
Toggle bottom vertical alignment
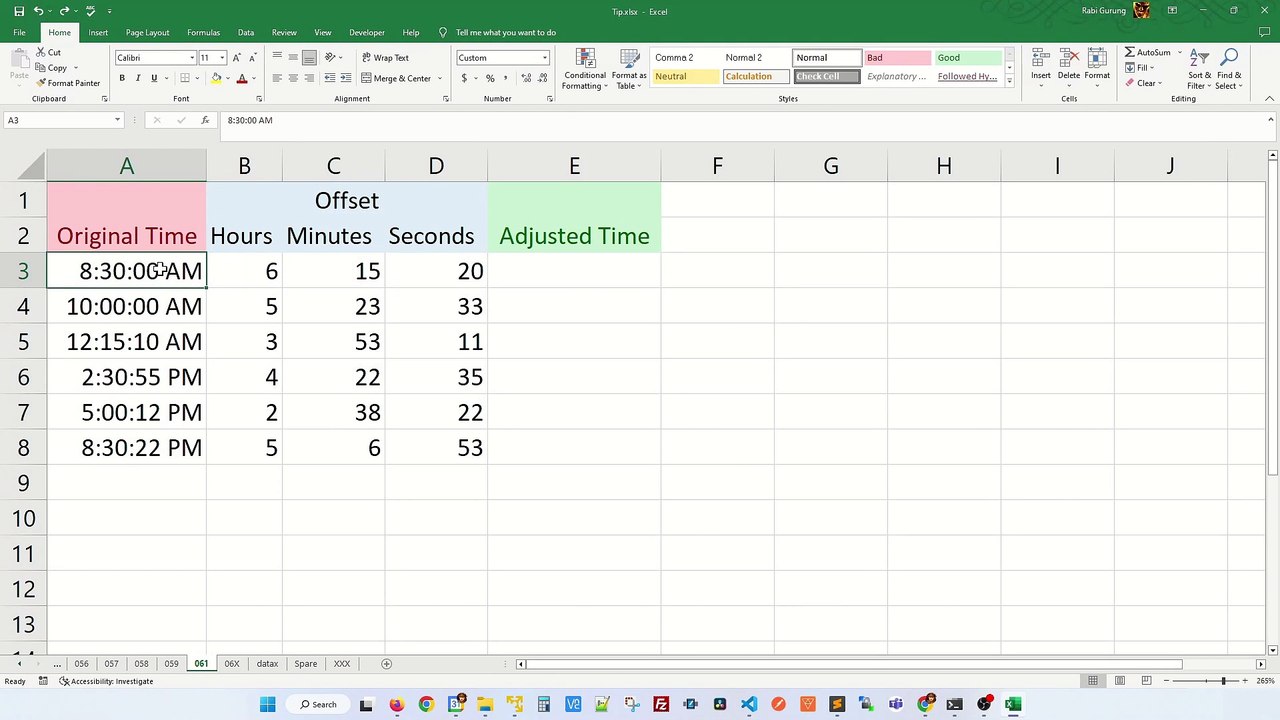[x=309, y=57]
